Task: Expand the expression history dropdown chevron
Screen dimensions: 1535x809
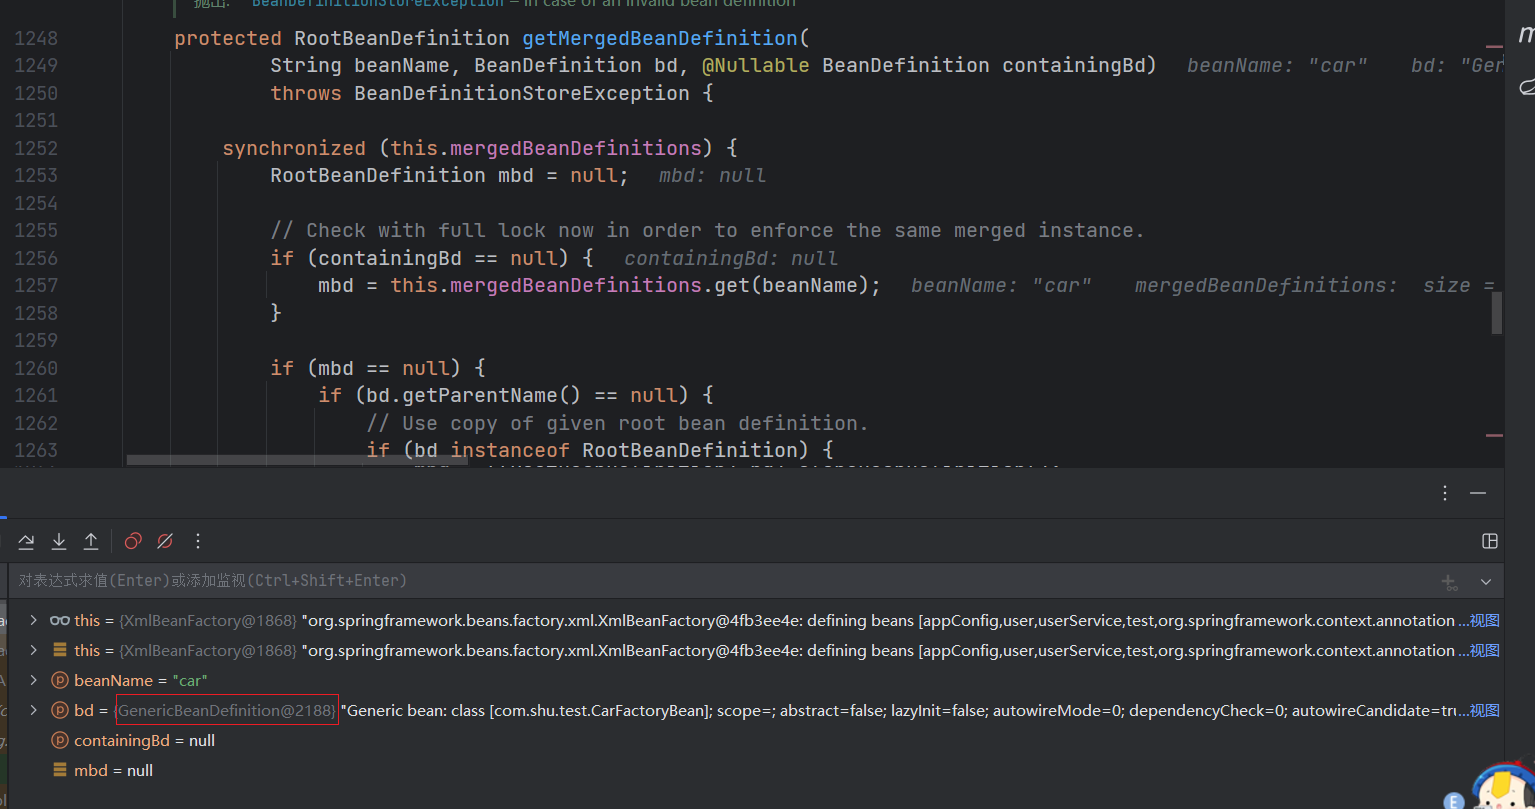Action: (x=1486, y=581)
